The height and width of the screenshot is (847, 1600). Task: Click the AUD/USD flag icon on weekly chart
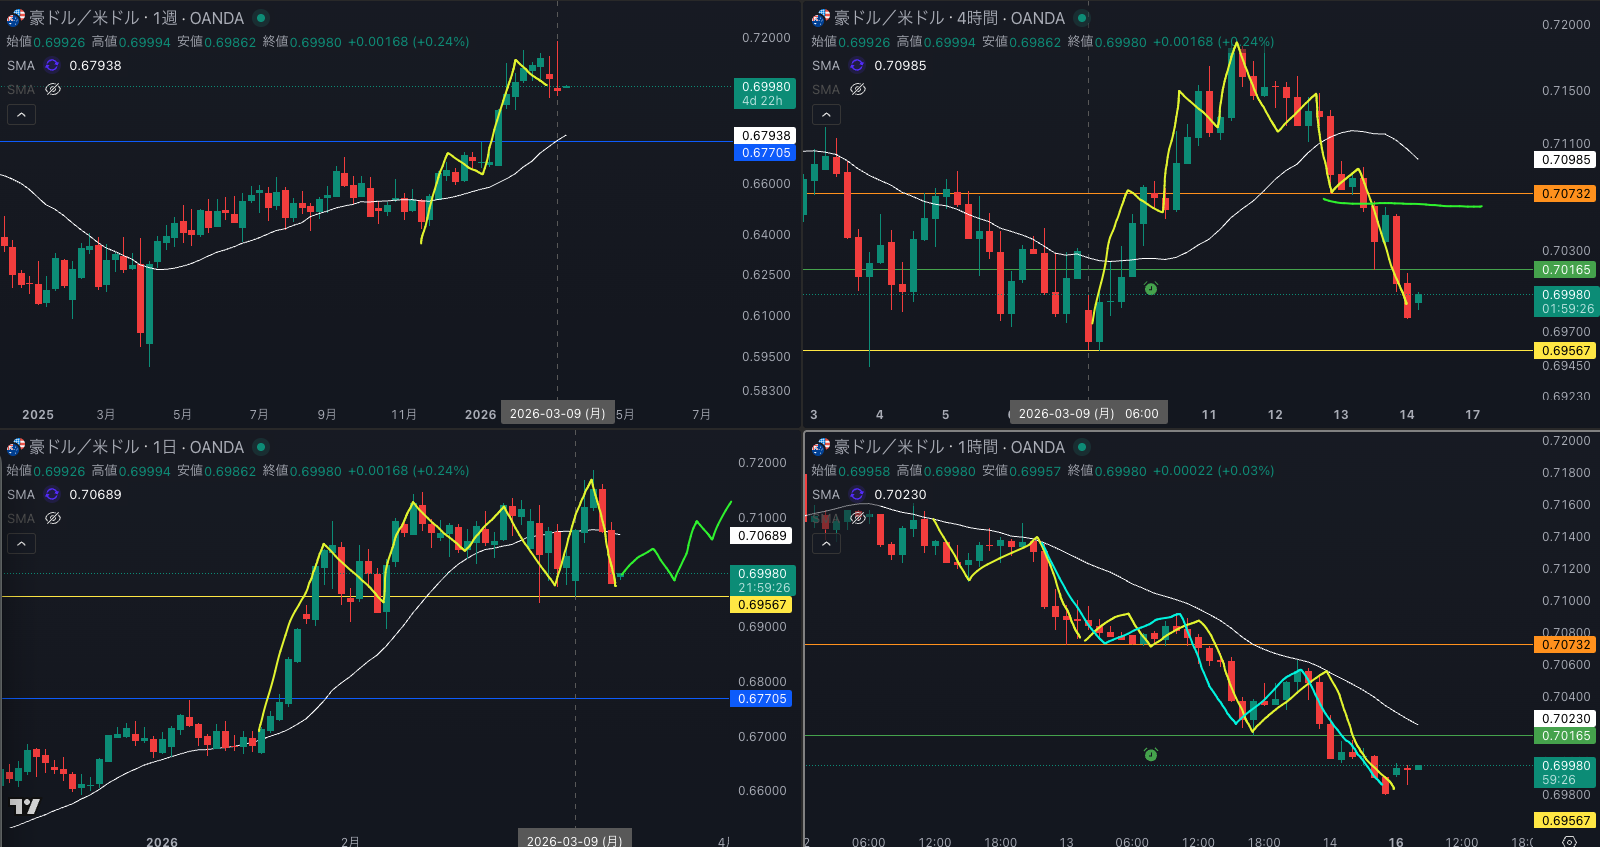16,18
